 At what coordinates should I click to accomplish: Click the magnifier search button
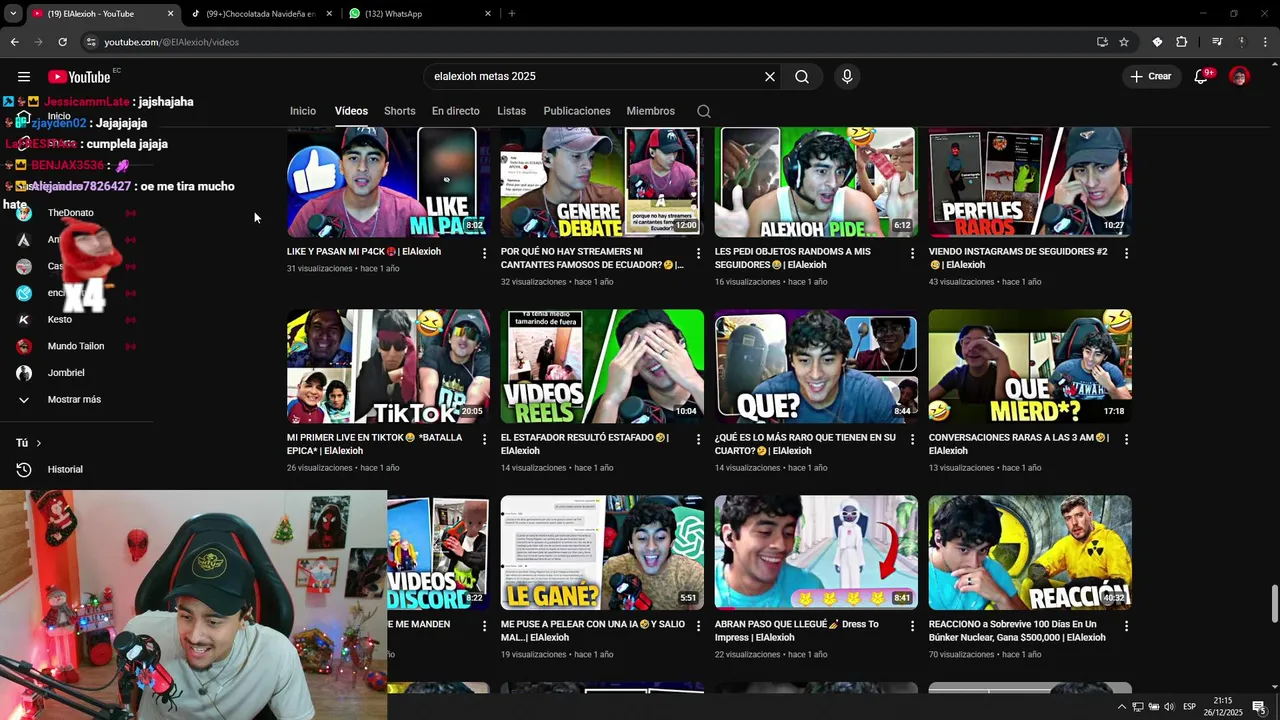coord(802,77)
